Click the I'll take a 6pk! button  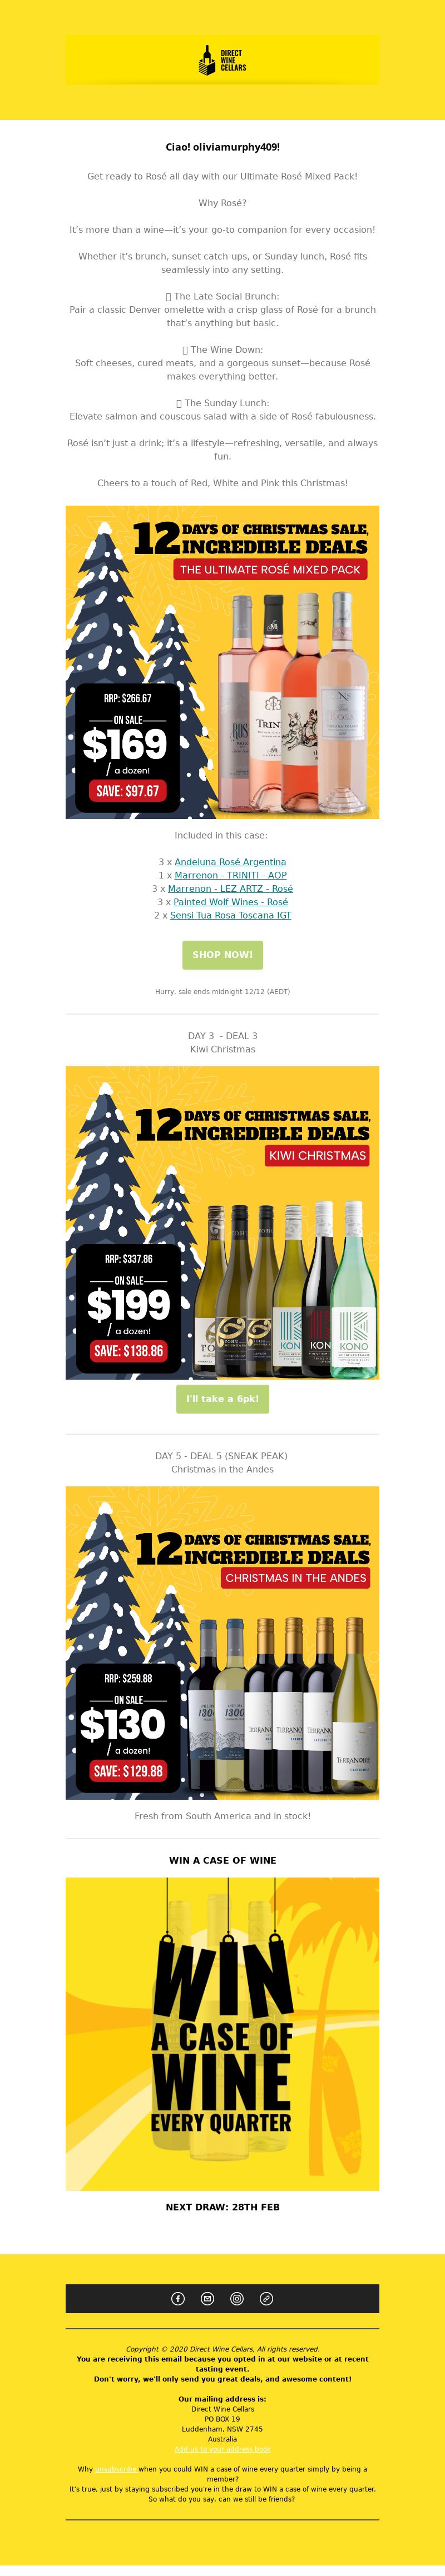click(x=222, y=1399)
